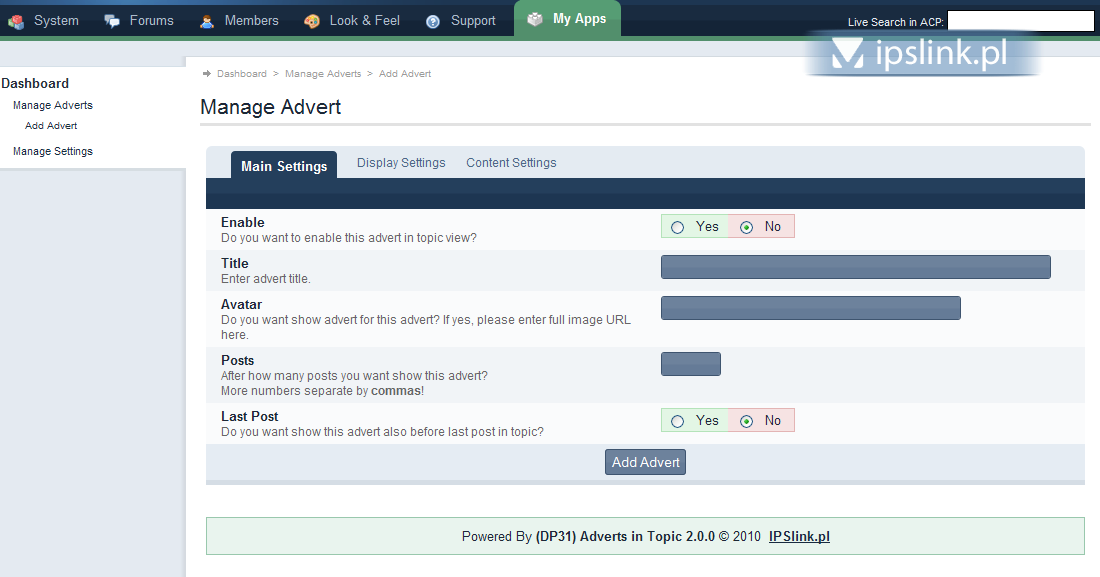Viewport: 1100px width, 577px height.
Task: Click the Live Search in ACP box
Action: point(1020,21)
